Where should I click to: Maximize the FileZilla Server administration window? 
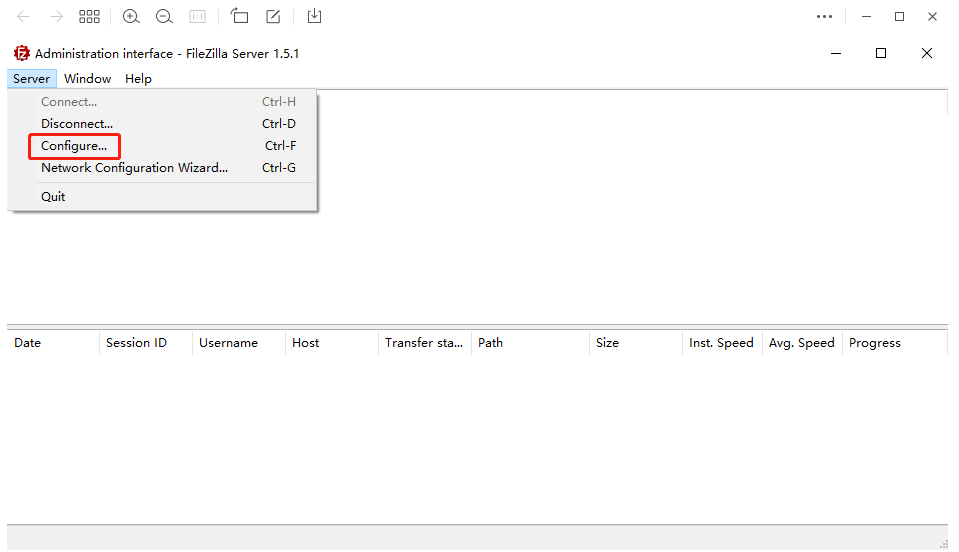(881, 54)
